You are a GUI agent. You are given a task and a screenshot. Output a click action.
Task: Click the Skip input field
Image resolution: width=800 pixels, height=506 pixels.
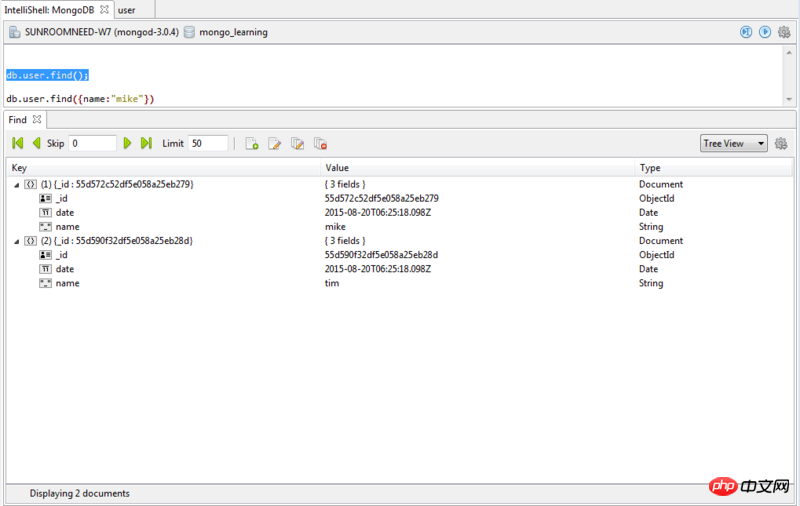point(92,143)
